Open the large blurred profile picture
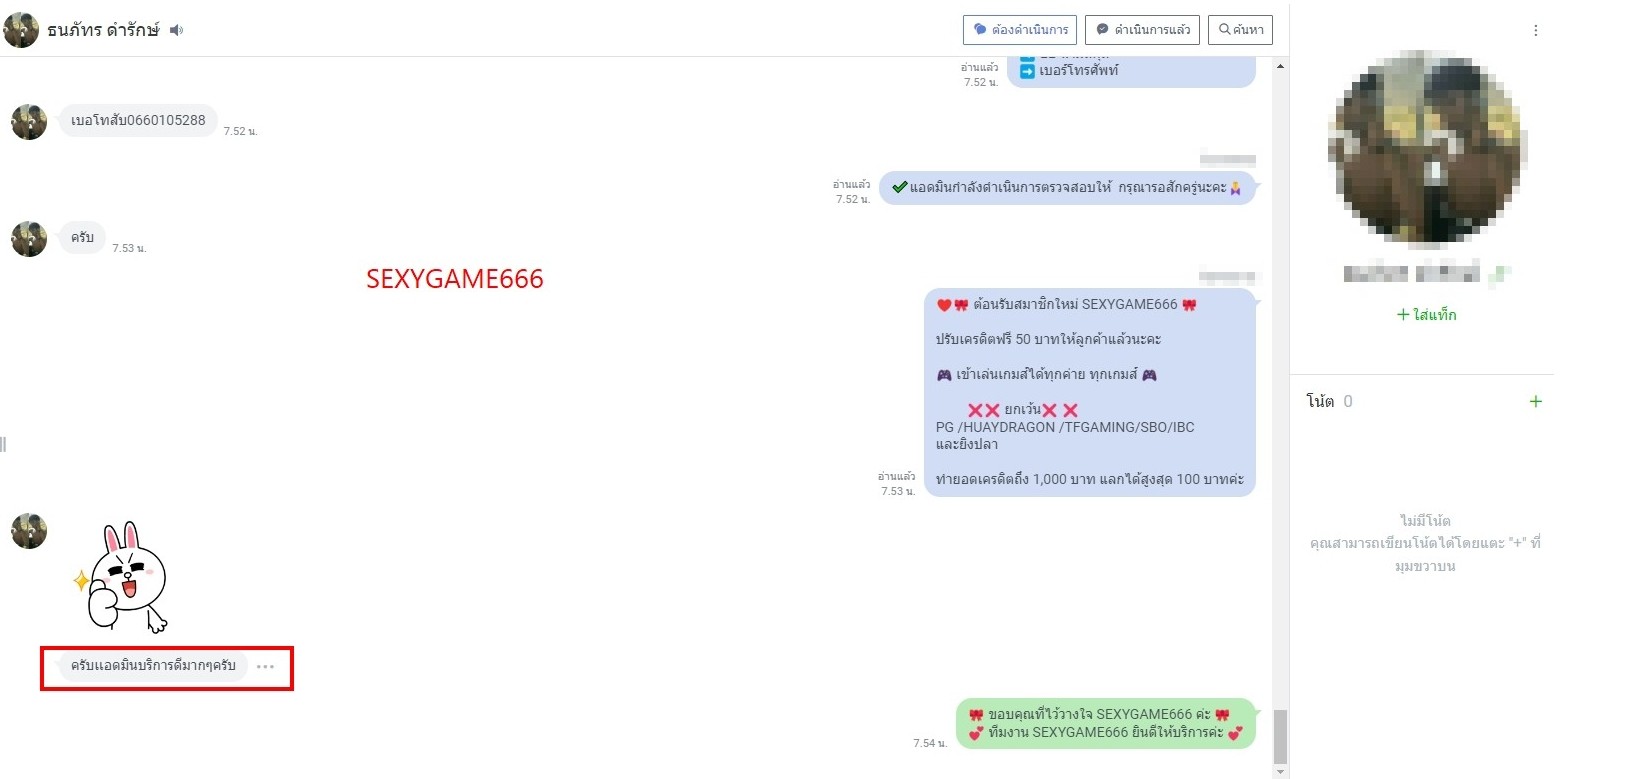The height and width of the screenshot is (779, 1626). [1426, 150]
